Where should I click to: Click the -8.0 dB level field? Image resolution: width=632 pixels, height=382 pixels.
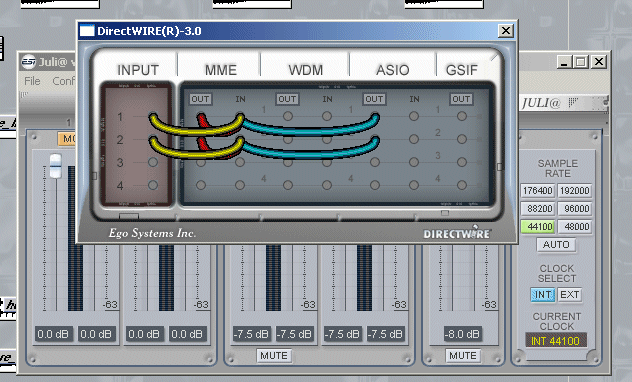pyautogui.click(x=462, y=334)
